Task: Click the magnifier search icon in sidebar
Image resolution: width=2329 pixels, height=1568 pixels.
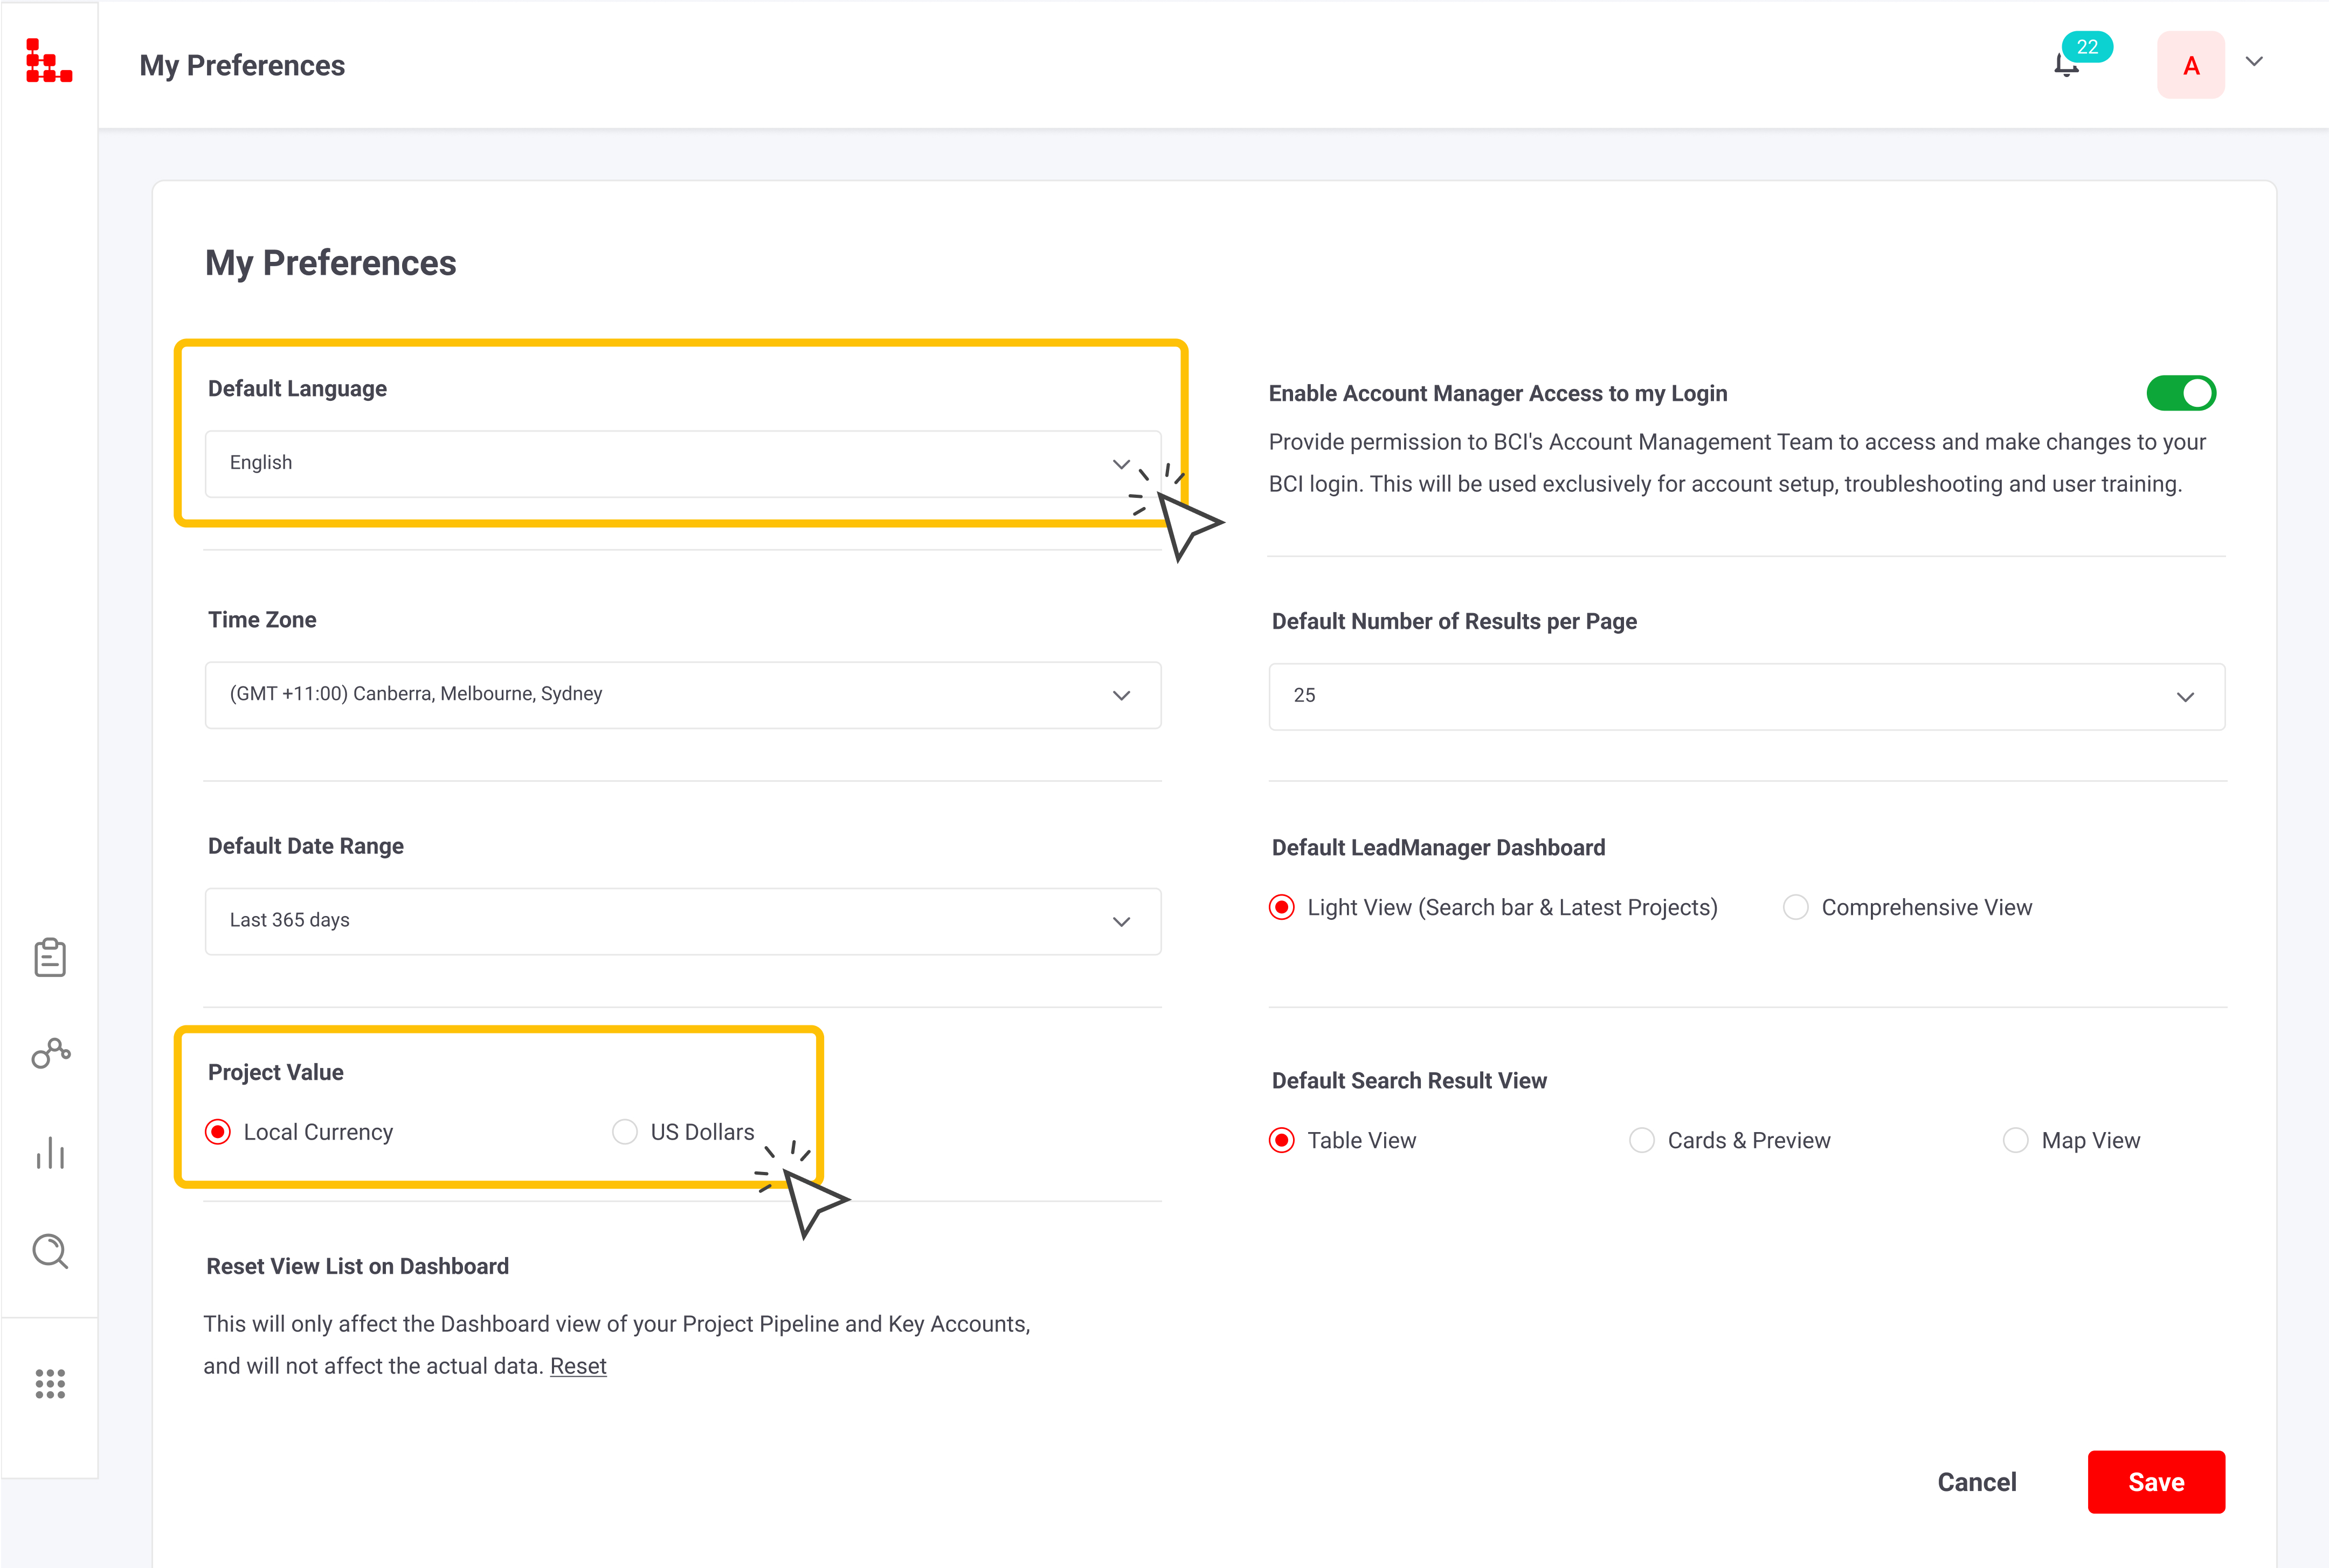Action: (50, 1251)
